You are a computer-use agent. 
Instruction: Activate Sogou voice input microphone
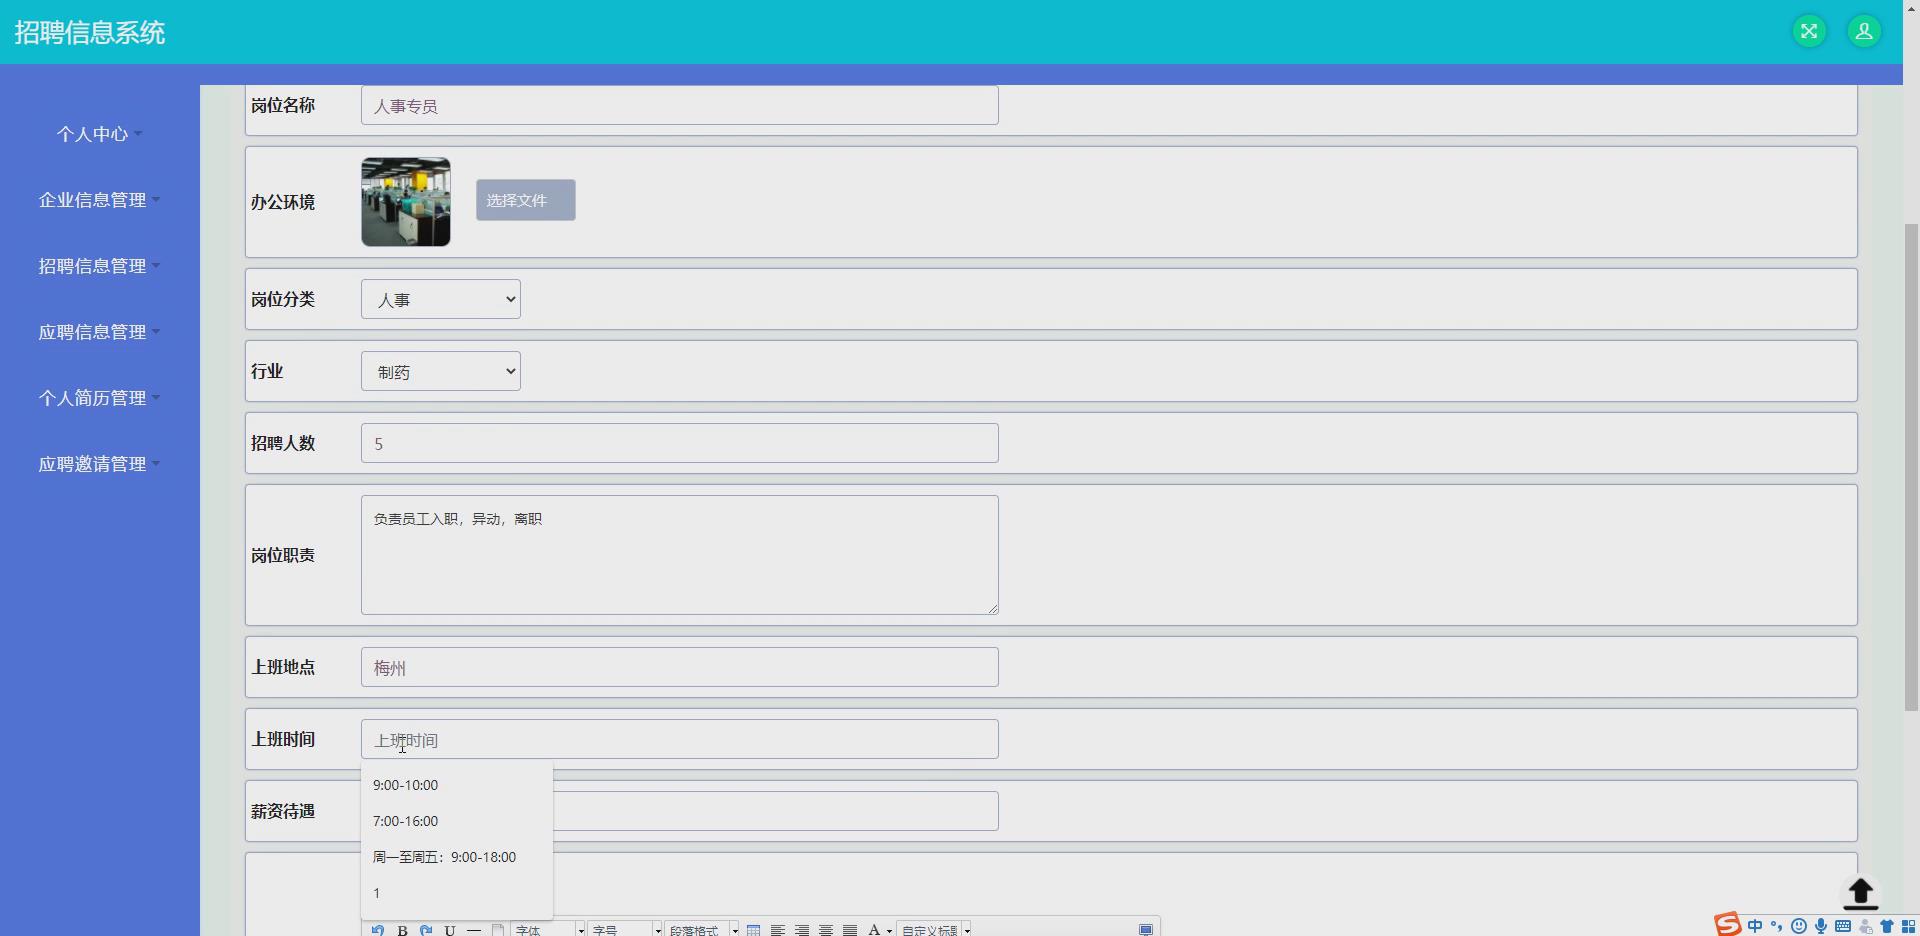point(1821,926)
